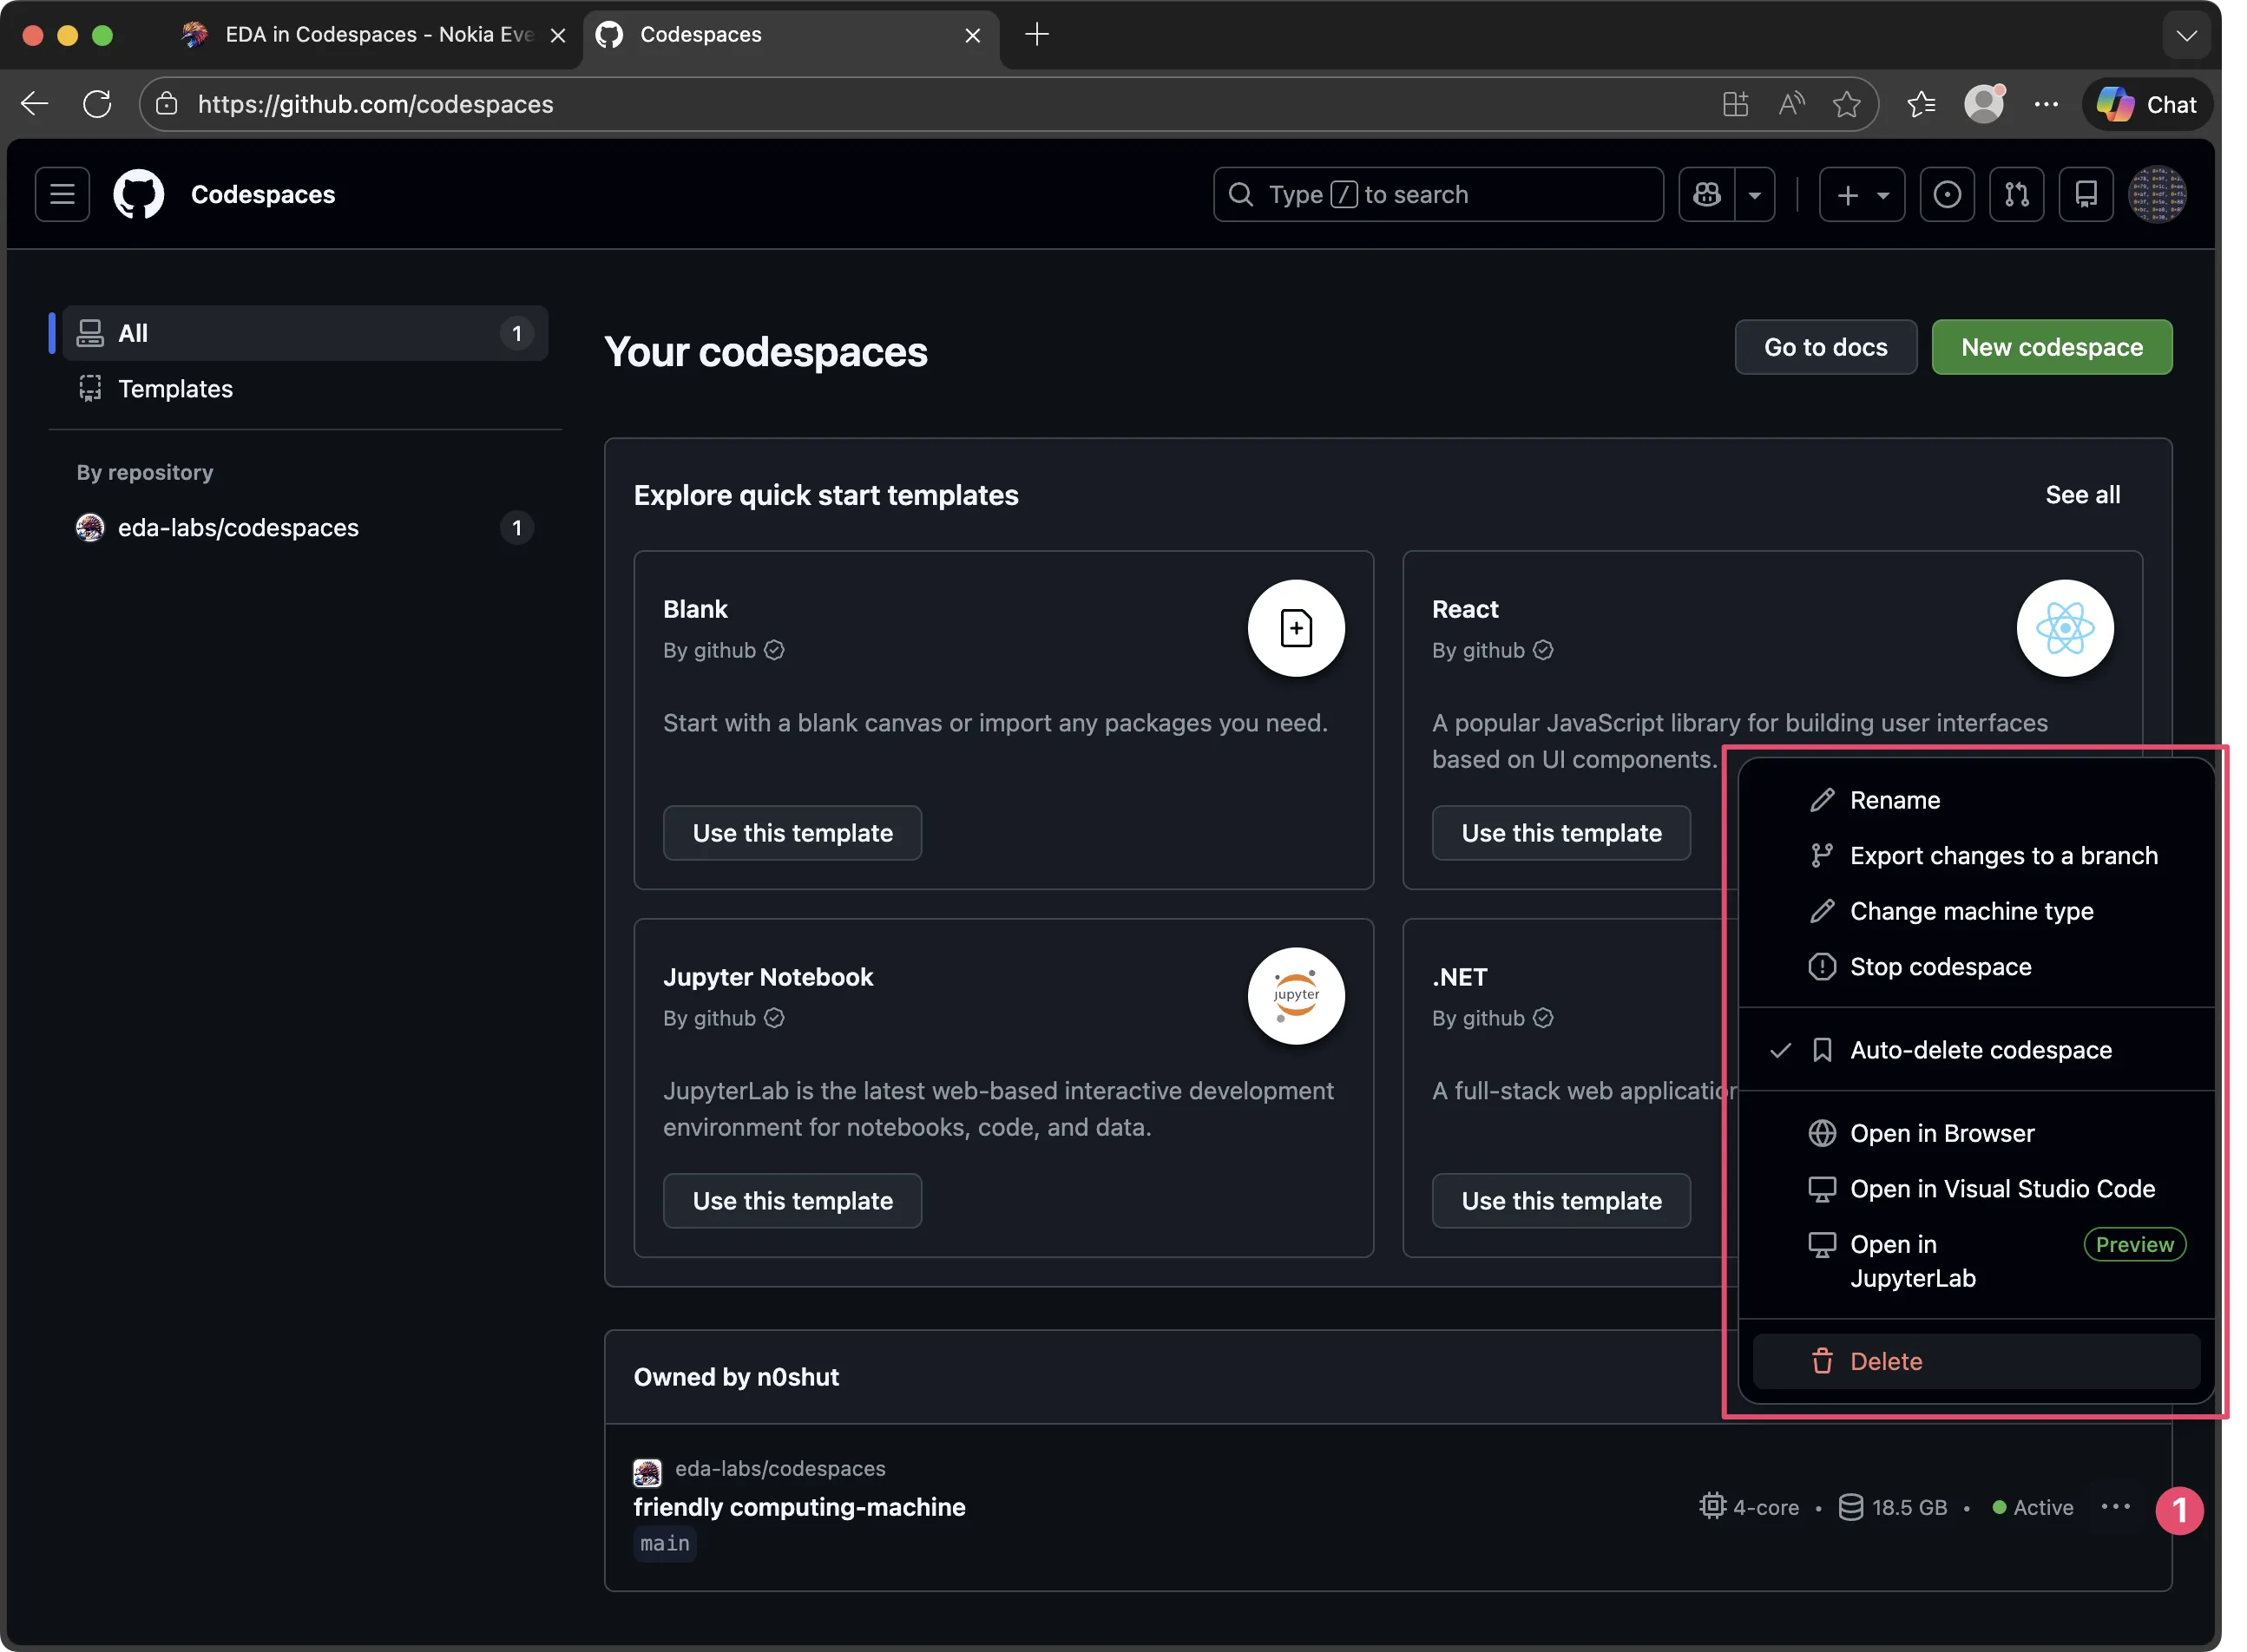Click the React logo icon
The image size is (2247, 1652).
(2065, 628)
